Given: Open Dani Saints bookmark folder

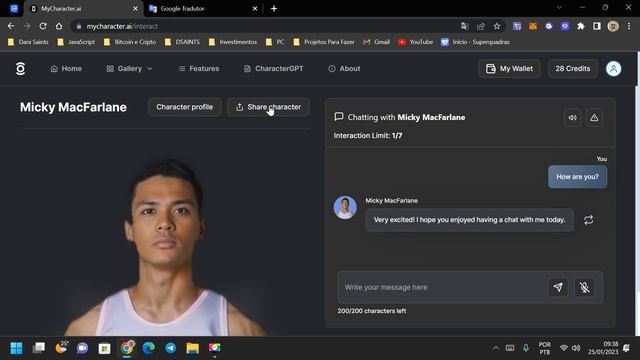Looking at the screenshot, I should 28,42.
